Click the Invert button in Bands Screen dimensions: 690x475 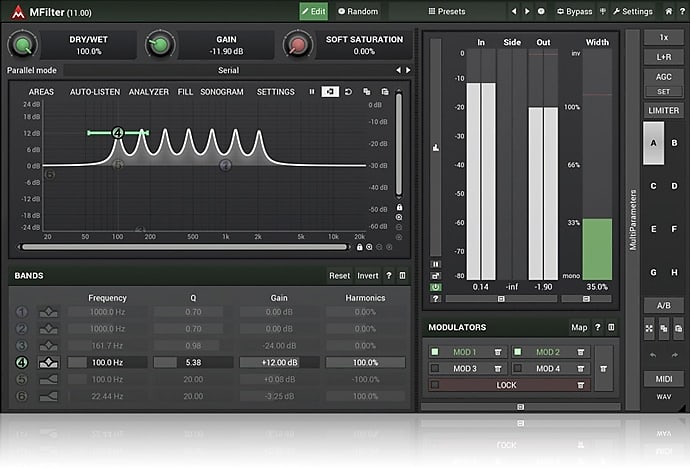368,275
